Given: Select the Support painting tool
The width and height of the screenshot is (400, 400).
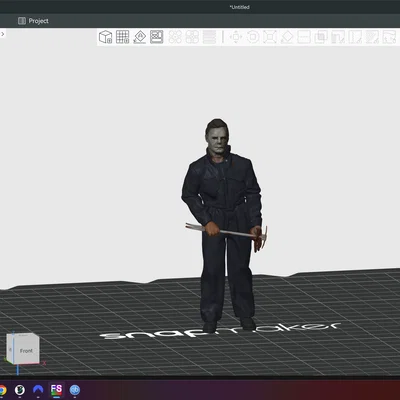Looking at the screenshot, I should coord(338,37).
